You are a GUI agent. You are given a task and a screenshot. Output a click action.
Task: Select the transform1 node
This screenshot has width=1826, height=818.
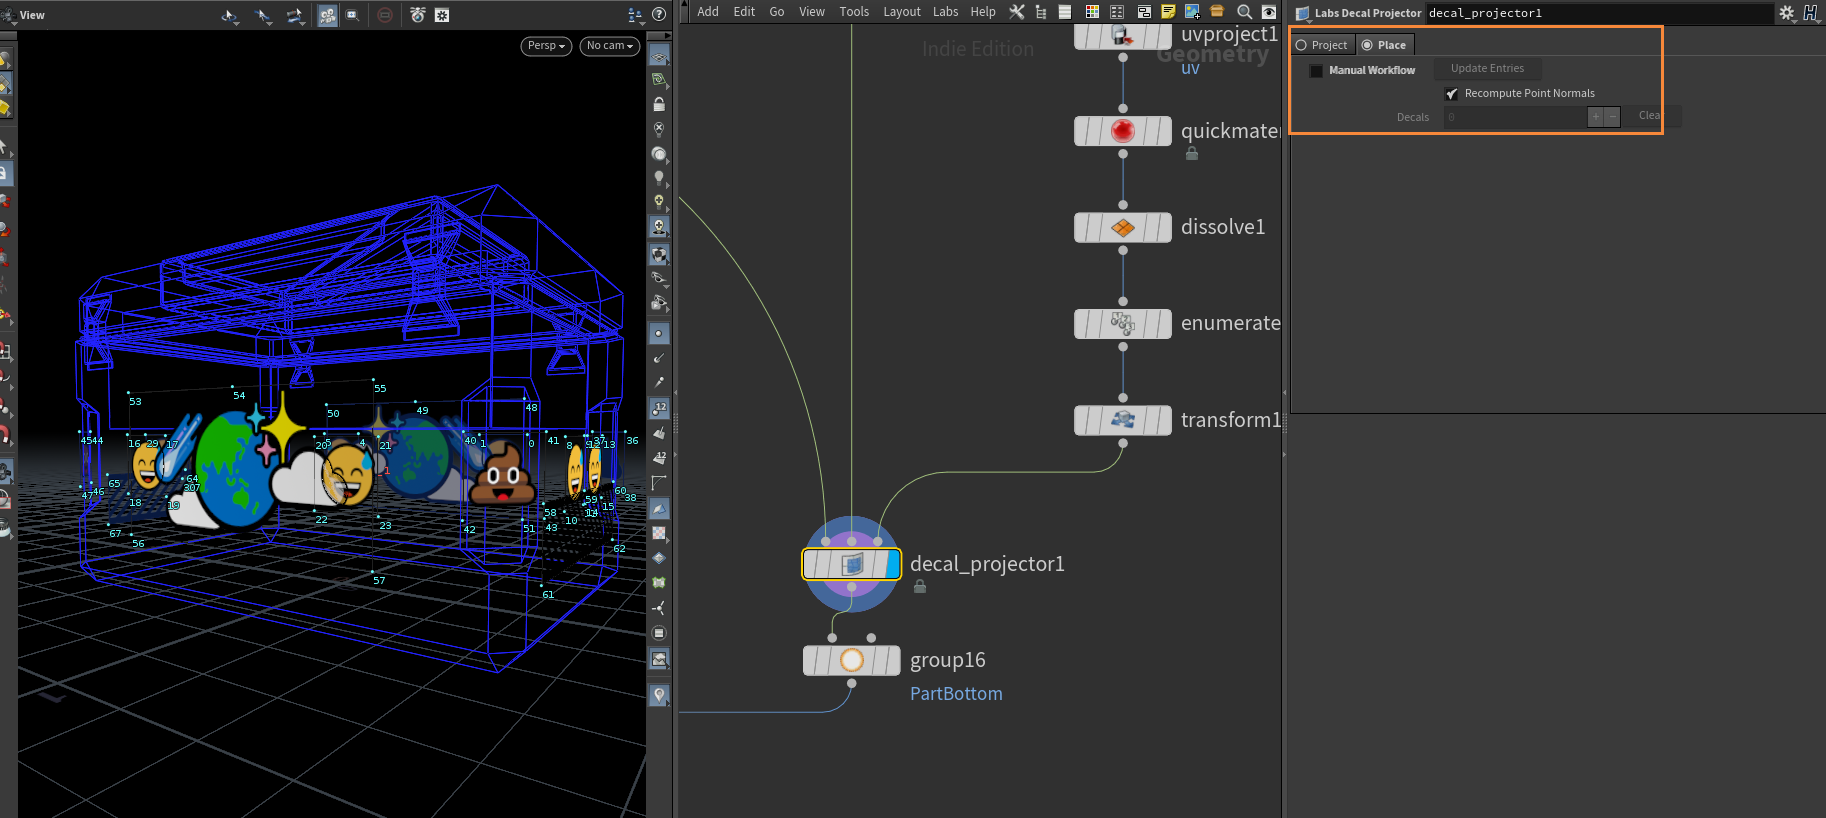point(1123,420)
